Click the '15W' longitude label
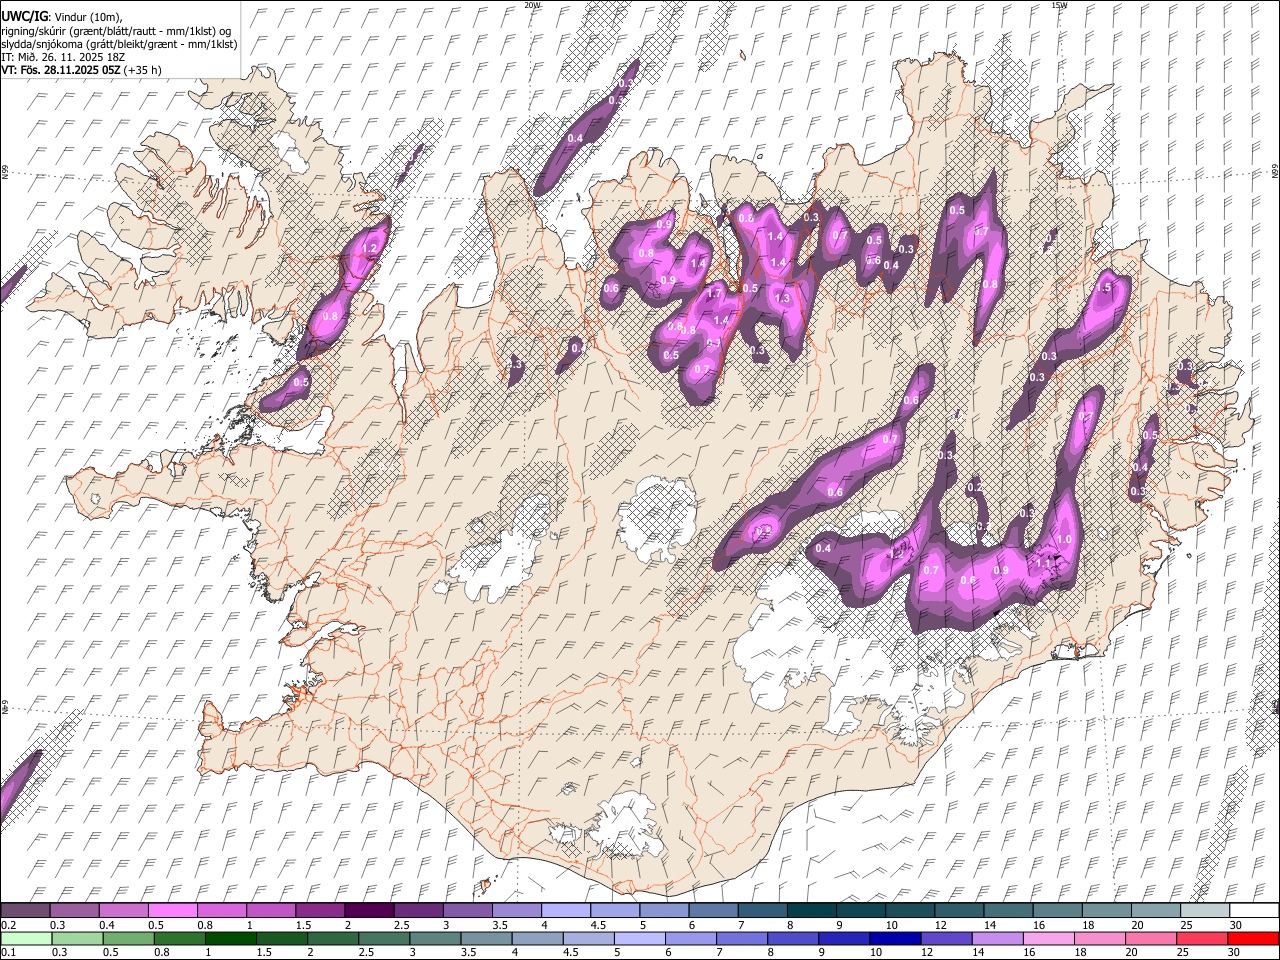Image resolution: width=1280 pixels, height=960 pixels. (1059, 5)
